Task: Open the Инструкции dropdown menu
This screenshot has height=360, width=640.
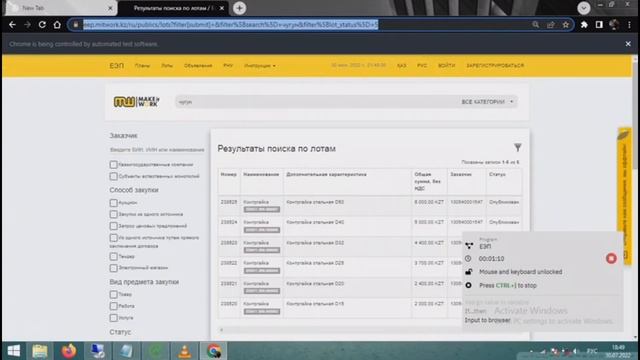Action: [x=260, y=66]
